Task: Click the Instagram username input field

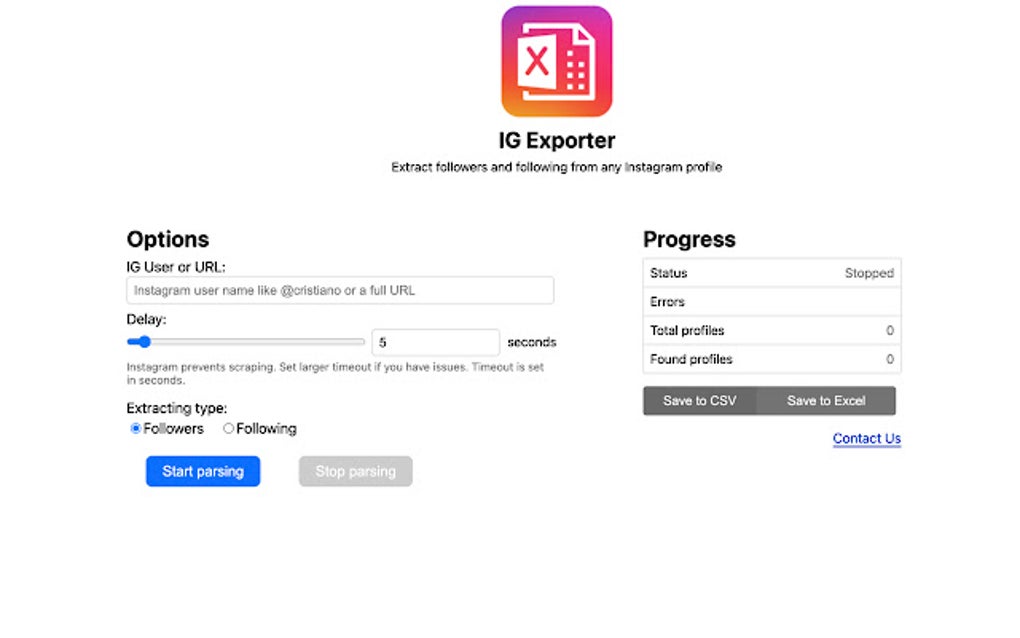Action: coord(339,290)
